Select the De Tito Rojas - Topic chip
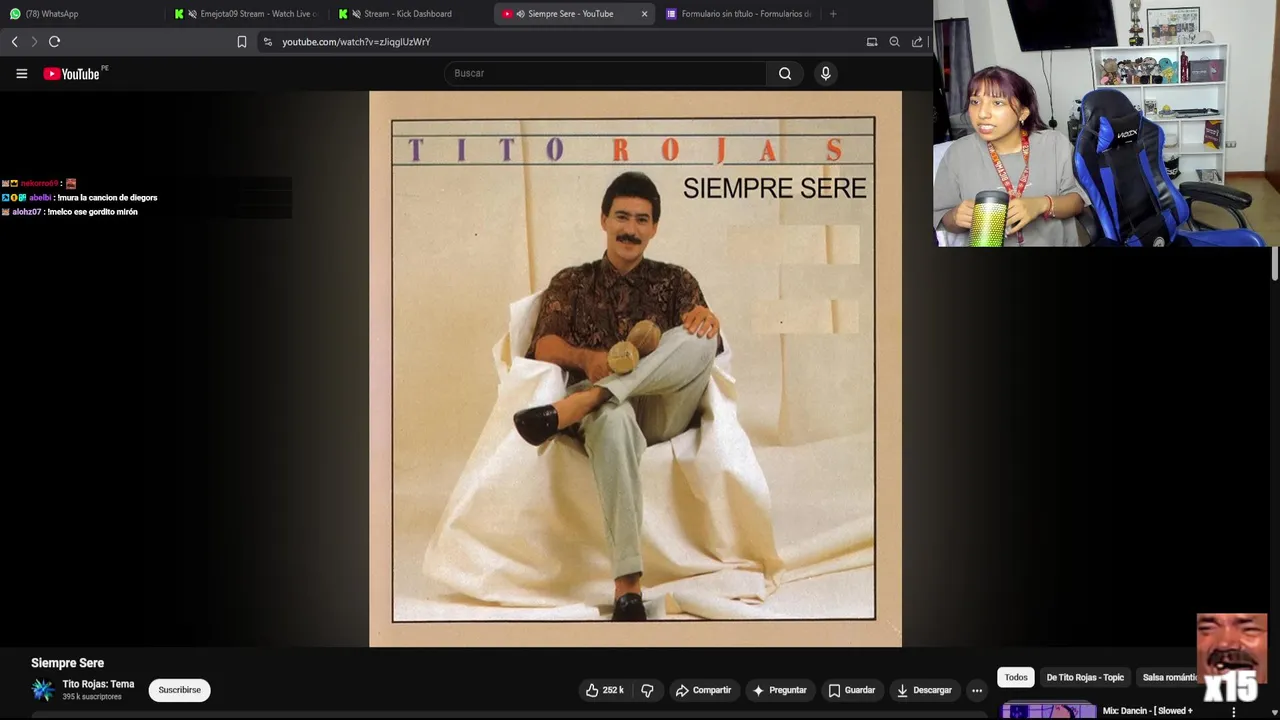Image resolution: width=1280 pixels, height=720 pixels. pyautogui.click(x=1085, y=677)
